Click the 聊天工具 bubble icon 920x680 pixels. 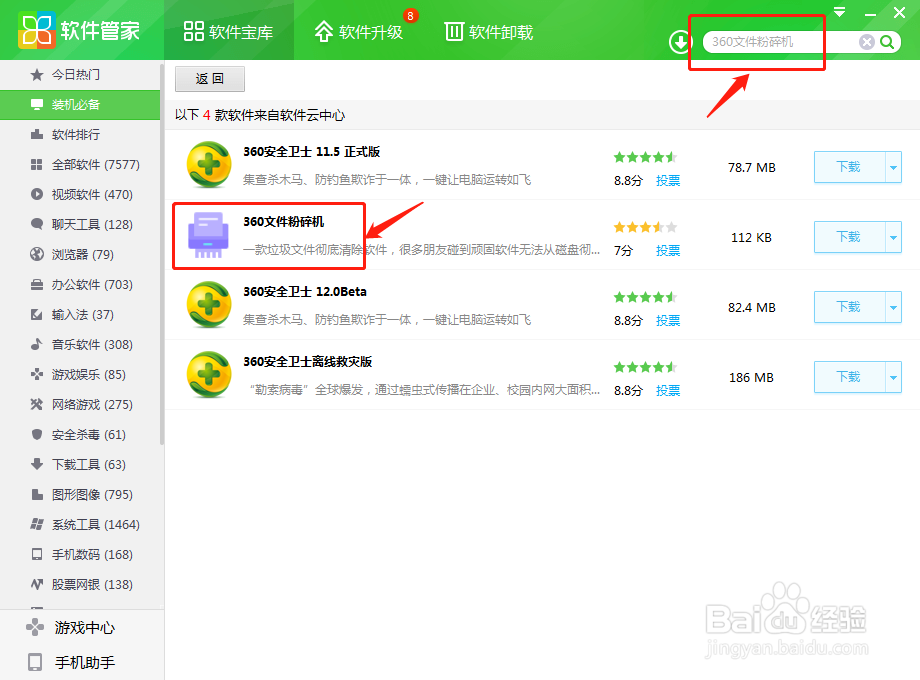coord(36,224)
